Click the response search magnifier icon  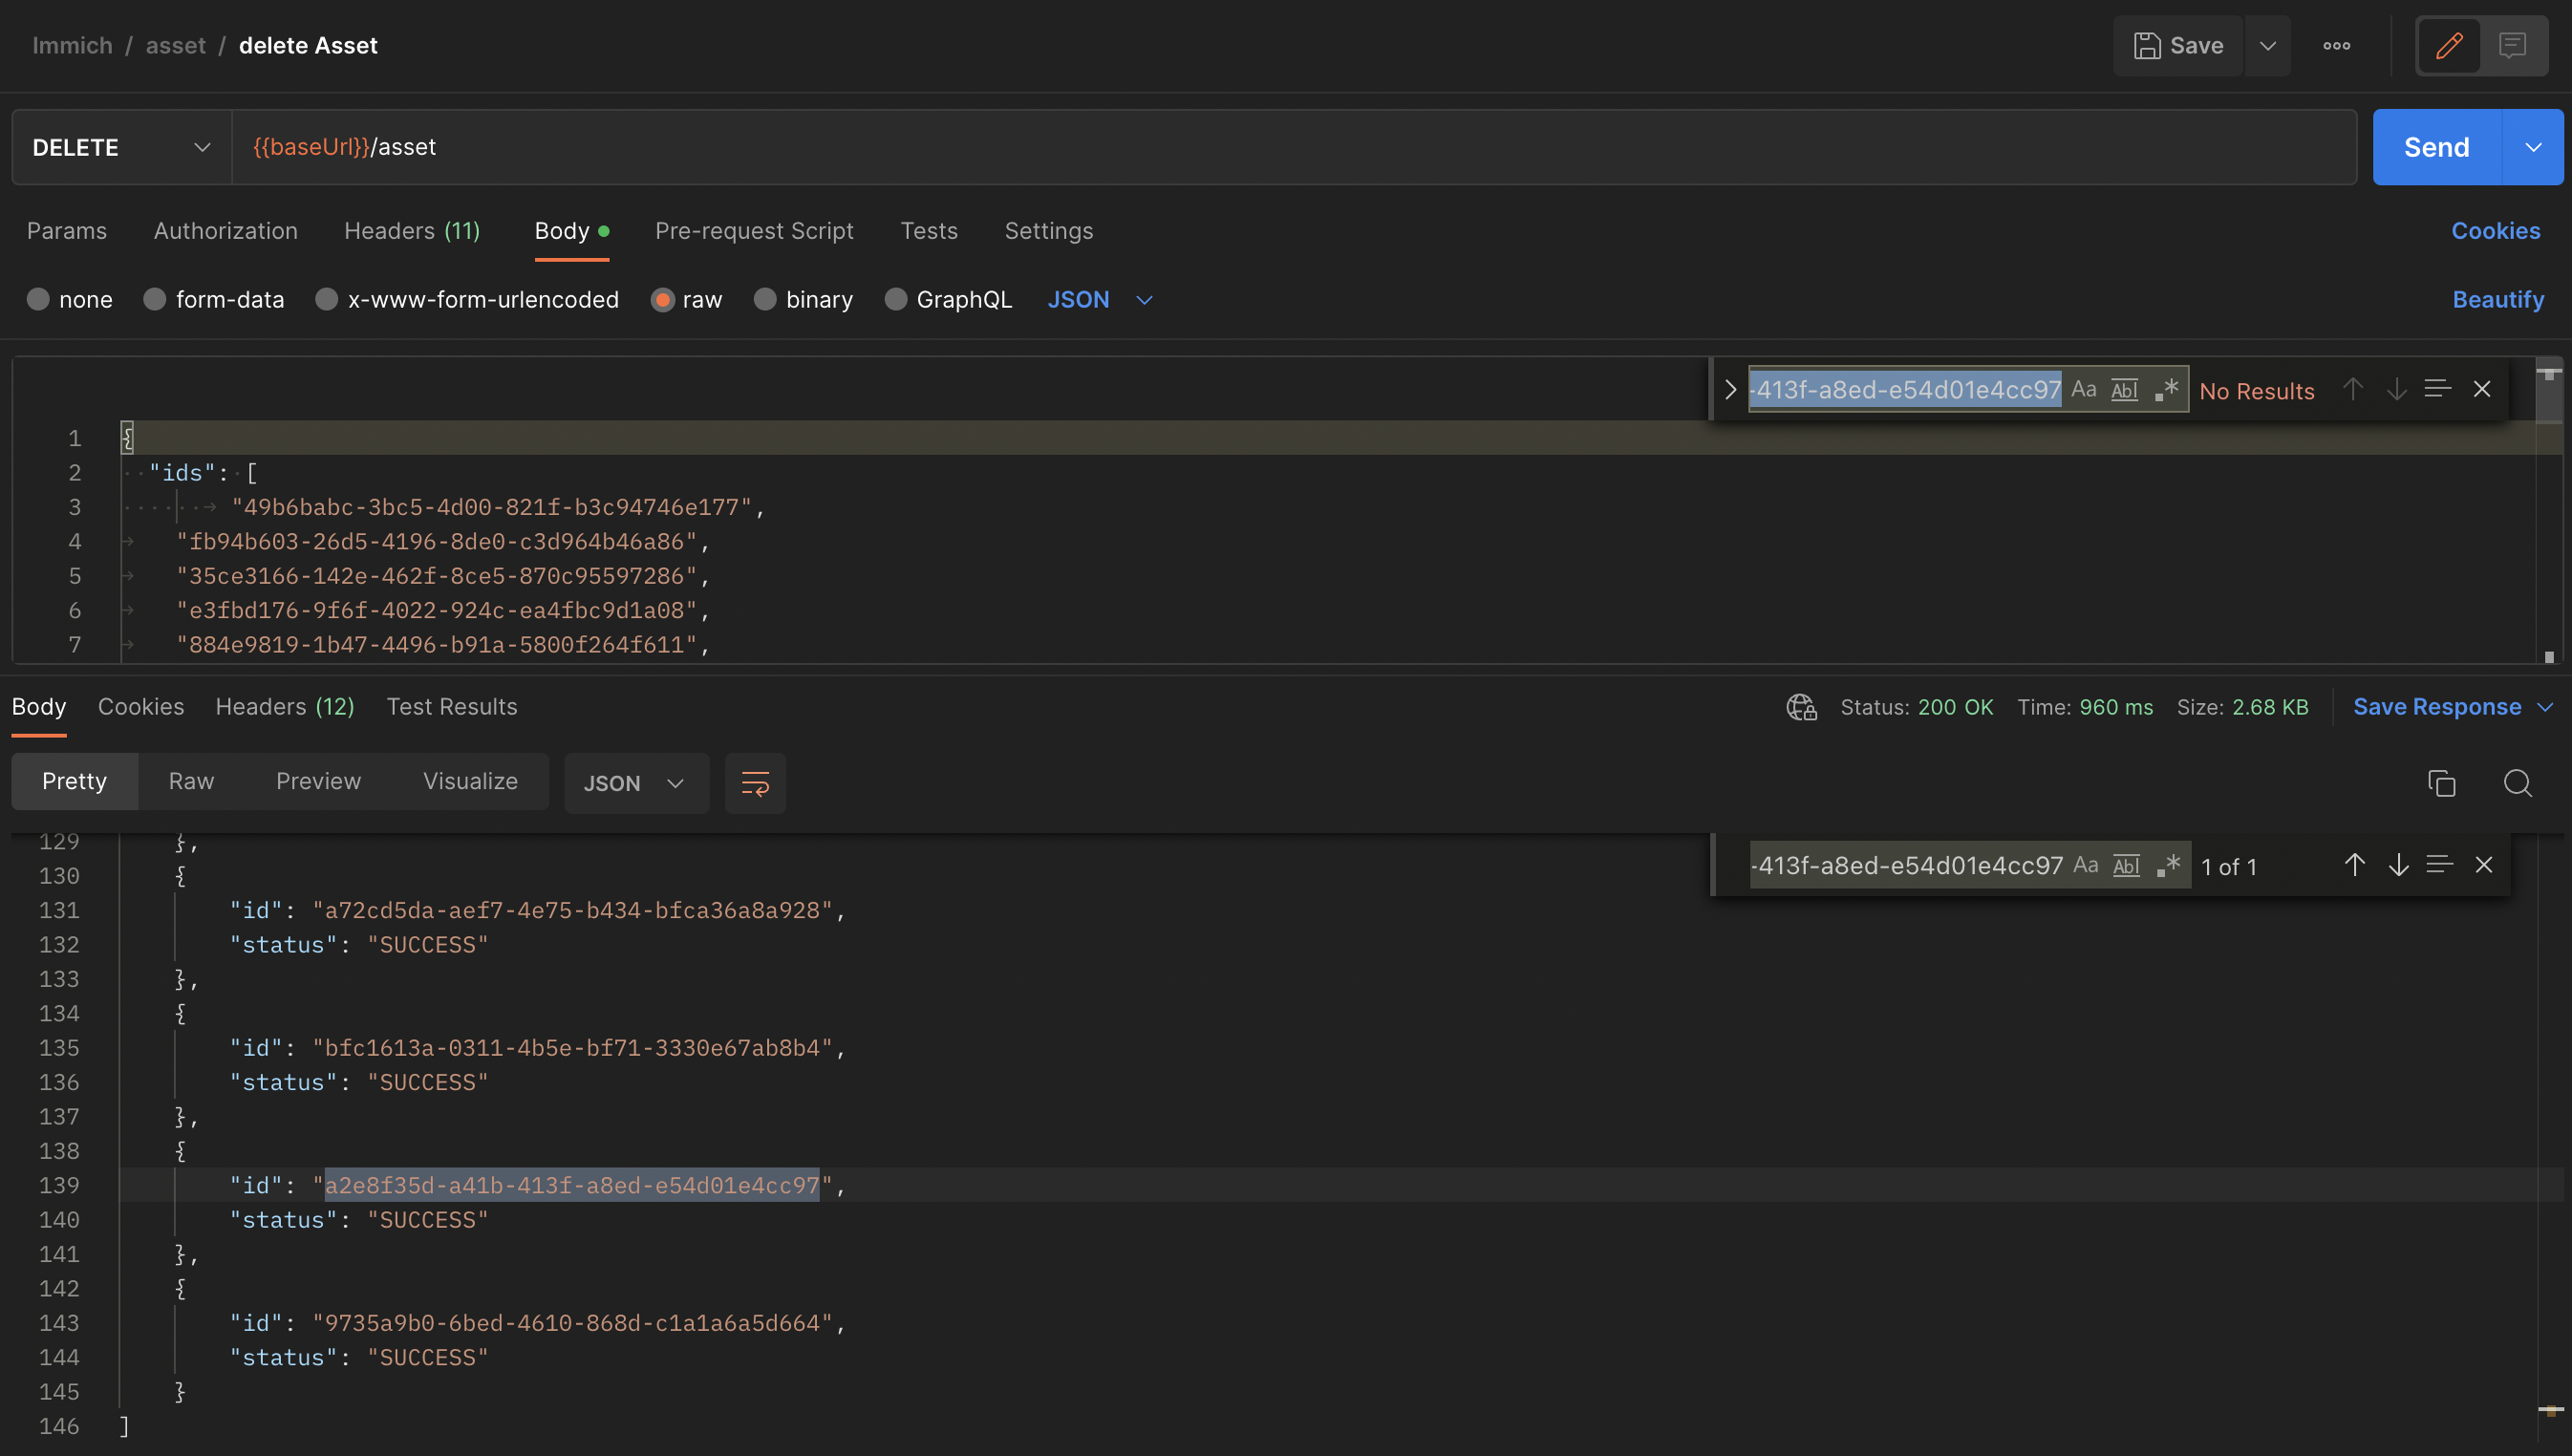pos(2517,783)
